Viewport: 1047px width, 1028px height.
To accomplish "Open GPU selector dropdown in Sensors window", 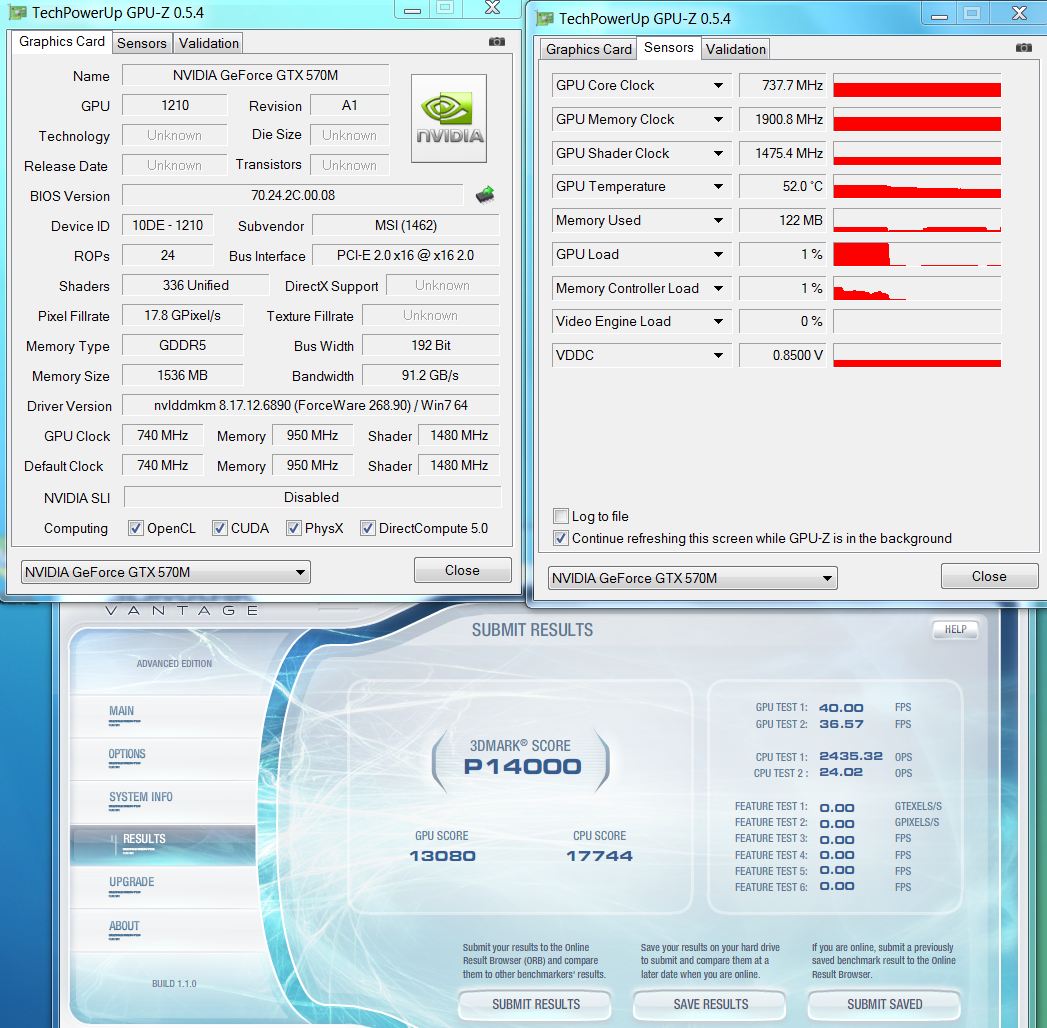I will pyautogui.click(x=692, y=578).
